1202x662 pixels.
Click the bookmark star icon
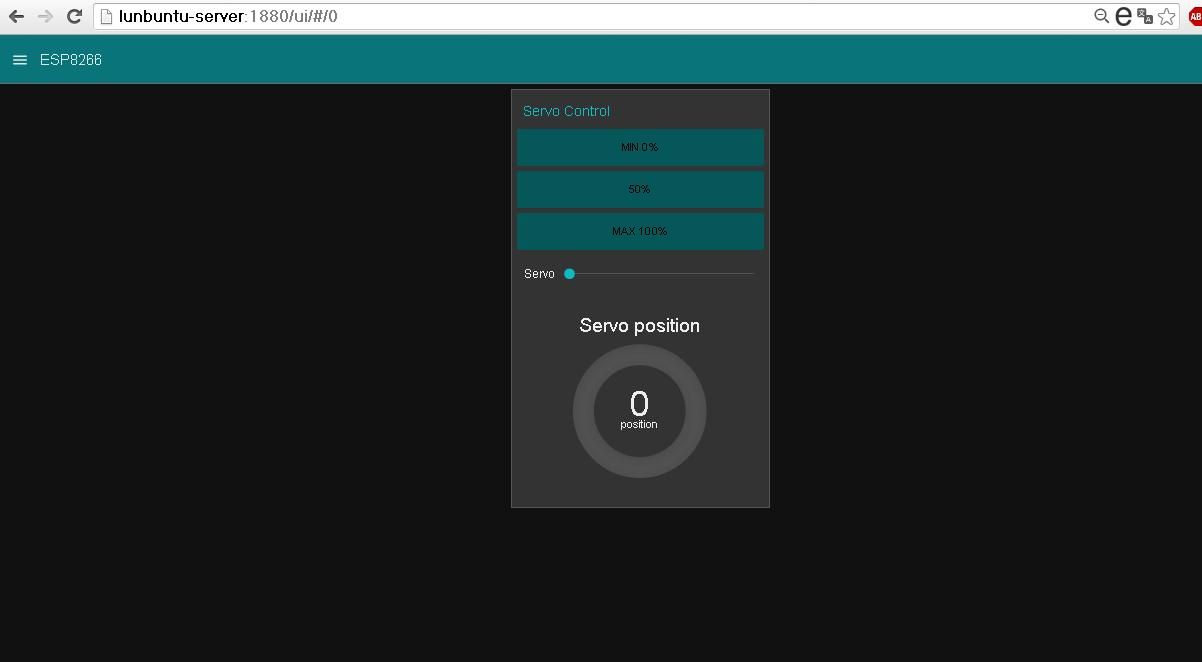tap(1166, 16)
